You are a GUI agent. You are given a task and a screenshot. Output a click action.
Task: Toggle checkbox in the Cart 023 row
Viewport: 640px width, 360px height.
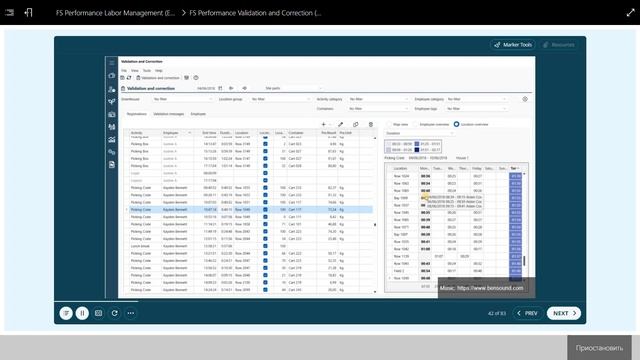point(265,144)
